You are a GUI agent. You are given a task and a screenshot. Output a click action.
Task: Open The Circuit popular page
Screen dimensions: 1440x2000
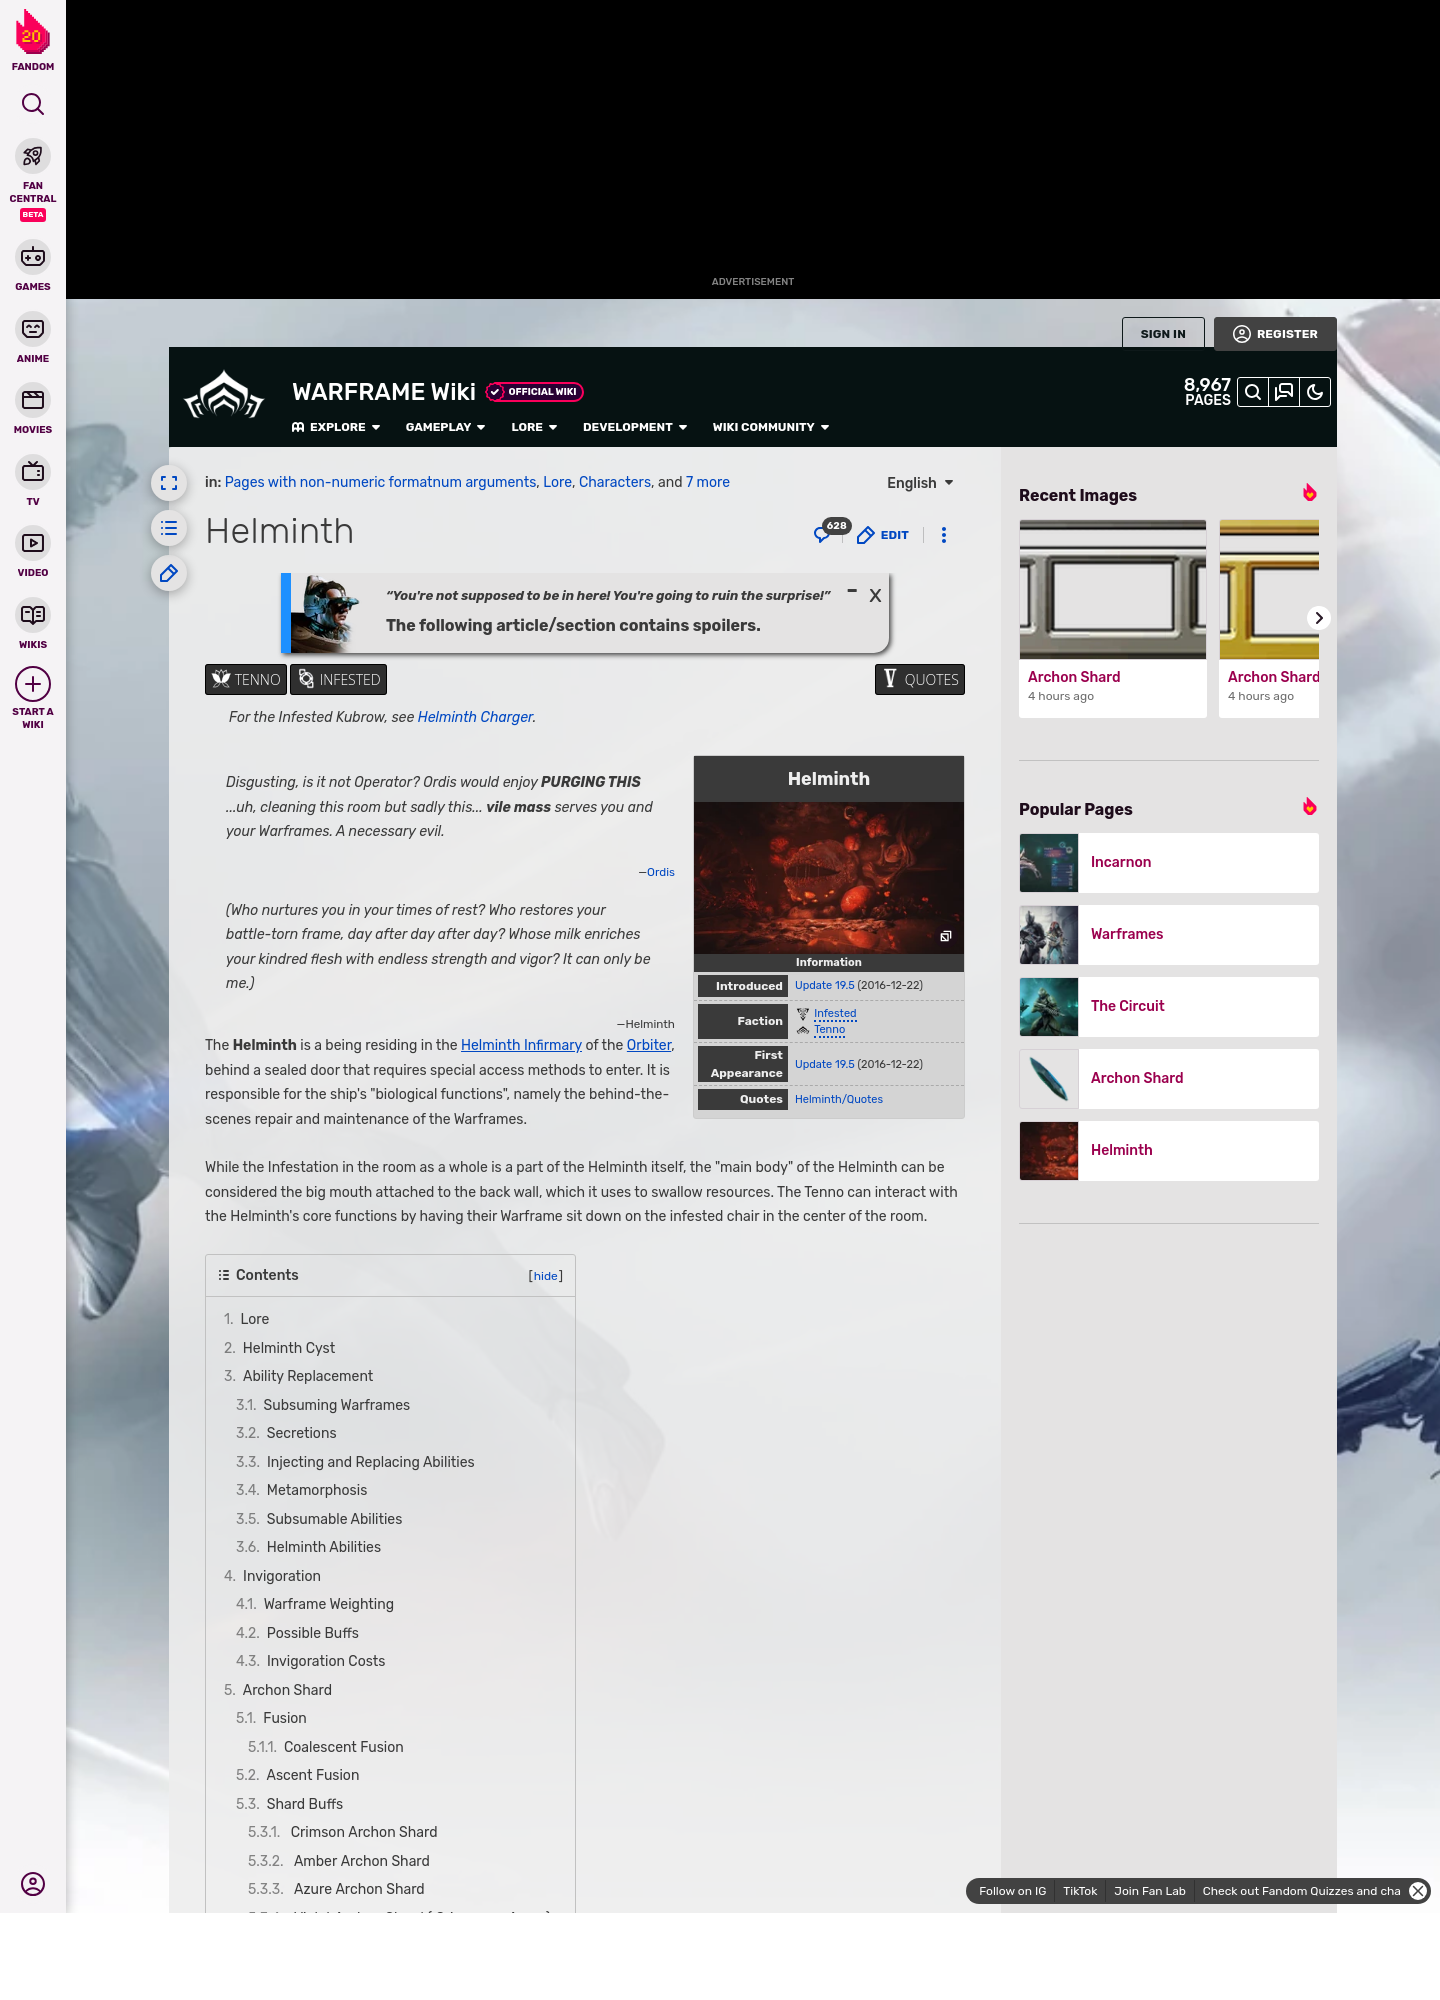(1169, 1006)
